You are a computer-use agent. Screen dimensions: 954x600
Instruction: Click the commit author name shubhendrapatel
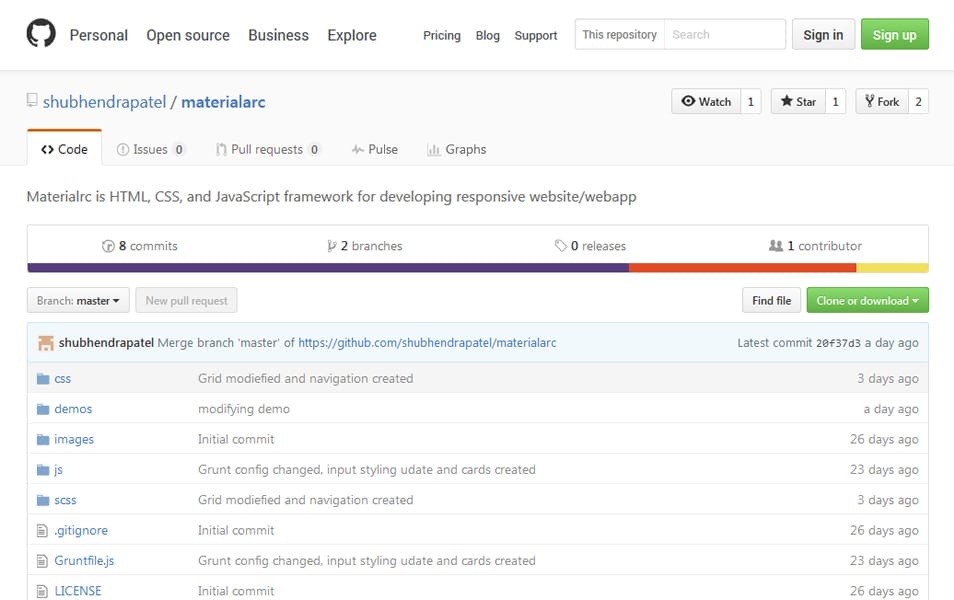(x=106, y=343)
